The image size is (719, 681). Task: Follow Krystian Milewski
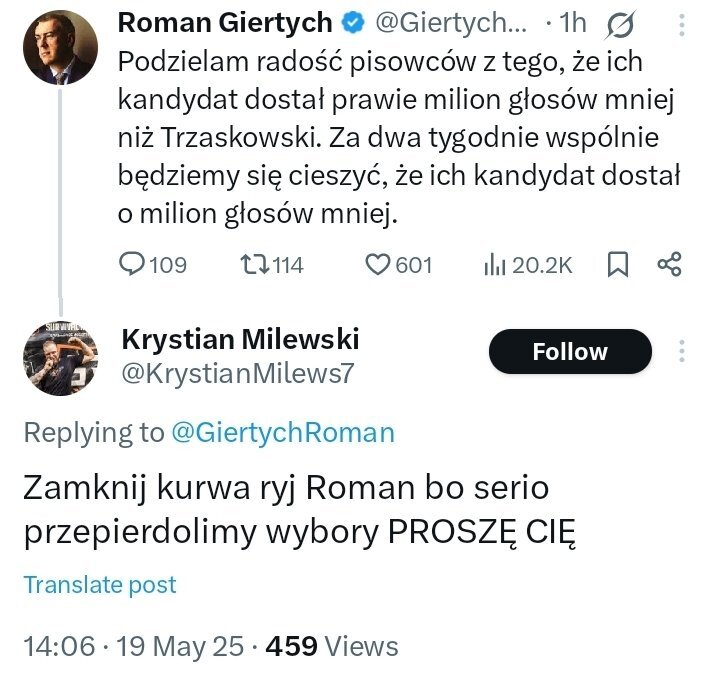[x=569, y=352]
